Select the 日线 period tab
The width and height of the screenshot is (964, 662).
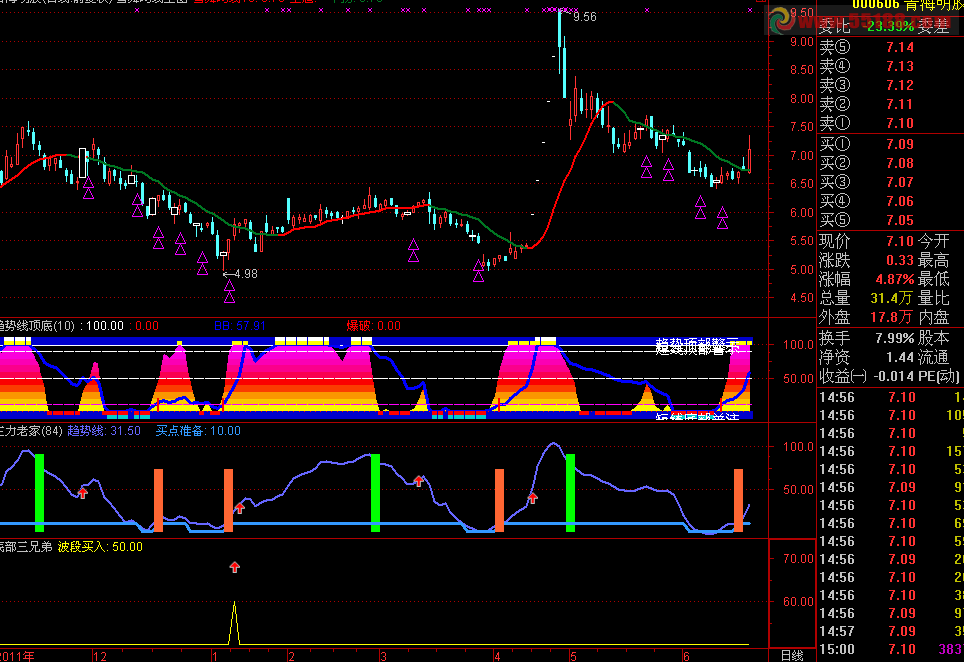coord(791,655)
